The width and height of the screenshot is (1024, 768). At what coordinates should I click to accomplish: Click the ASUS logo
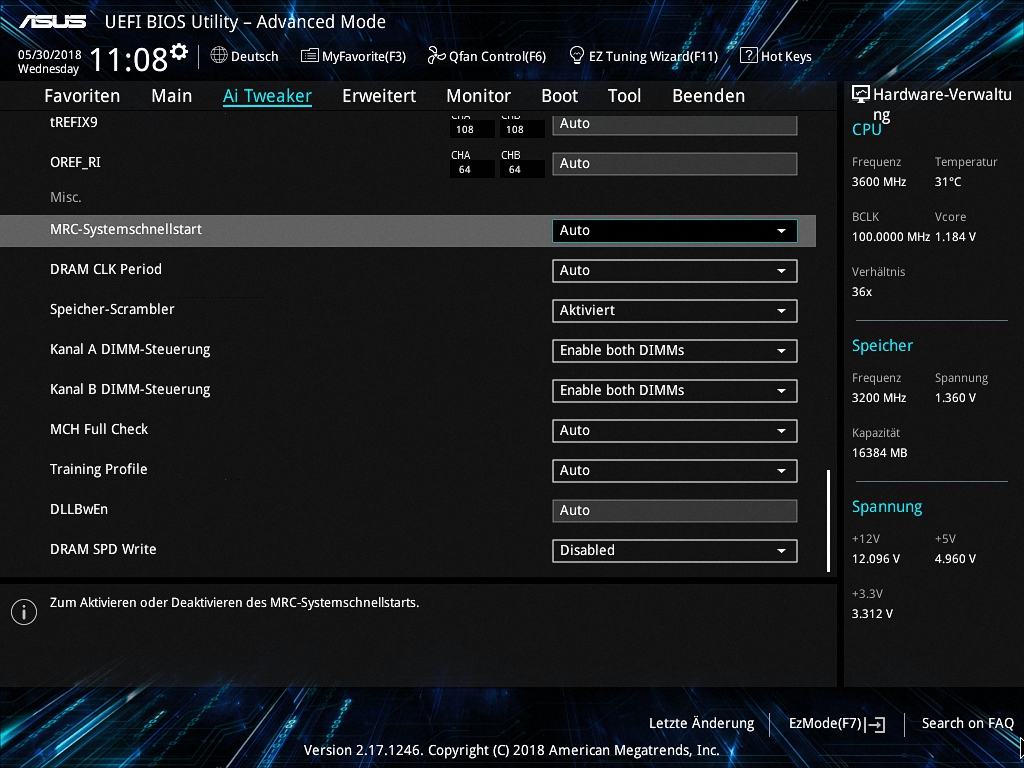pos(52,22)
